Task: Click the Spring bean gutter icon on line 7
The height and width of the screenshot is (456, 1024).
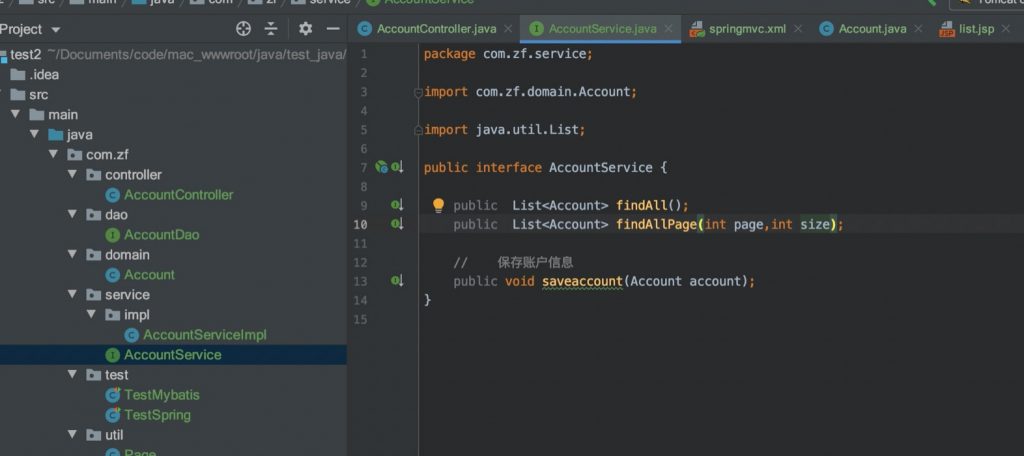Action: (381, 167)
